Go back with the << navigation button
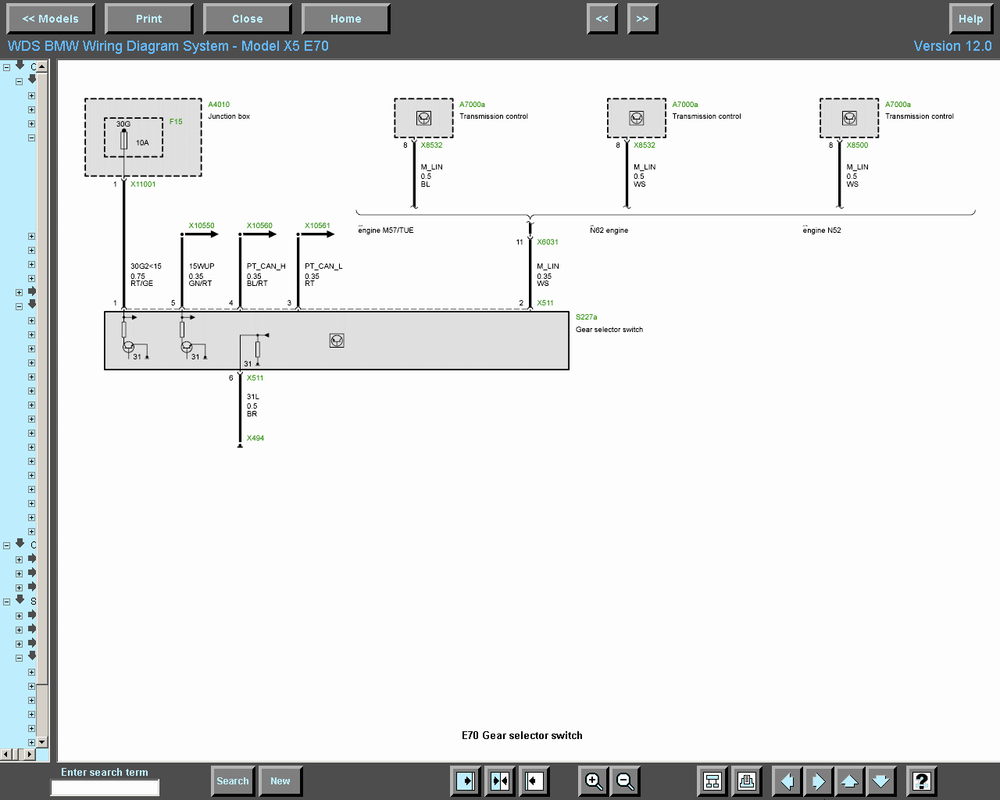This screenshot has width=1000, height=800. click(x=602, y=19)
